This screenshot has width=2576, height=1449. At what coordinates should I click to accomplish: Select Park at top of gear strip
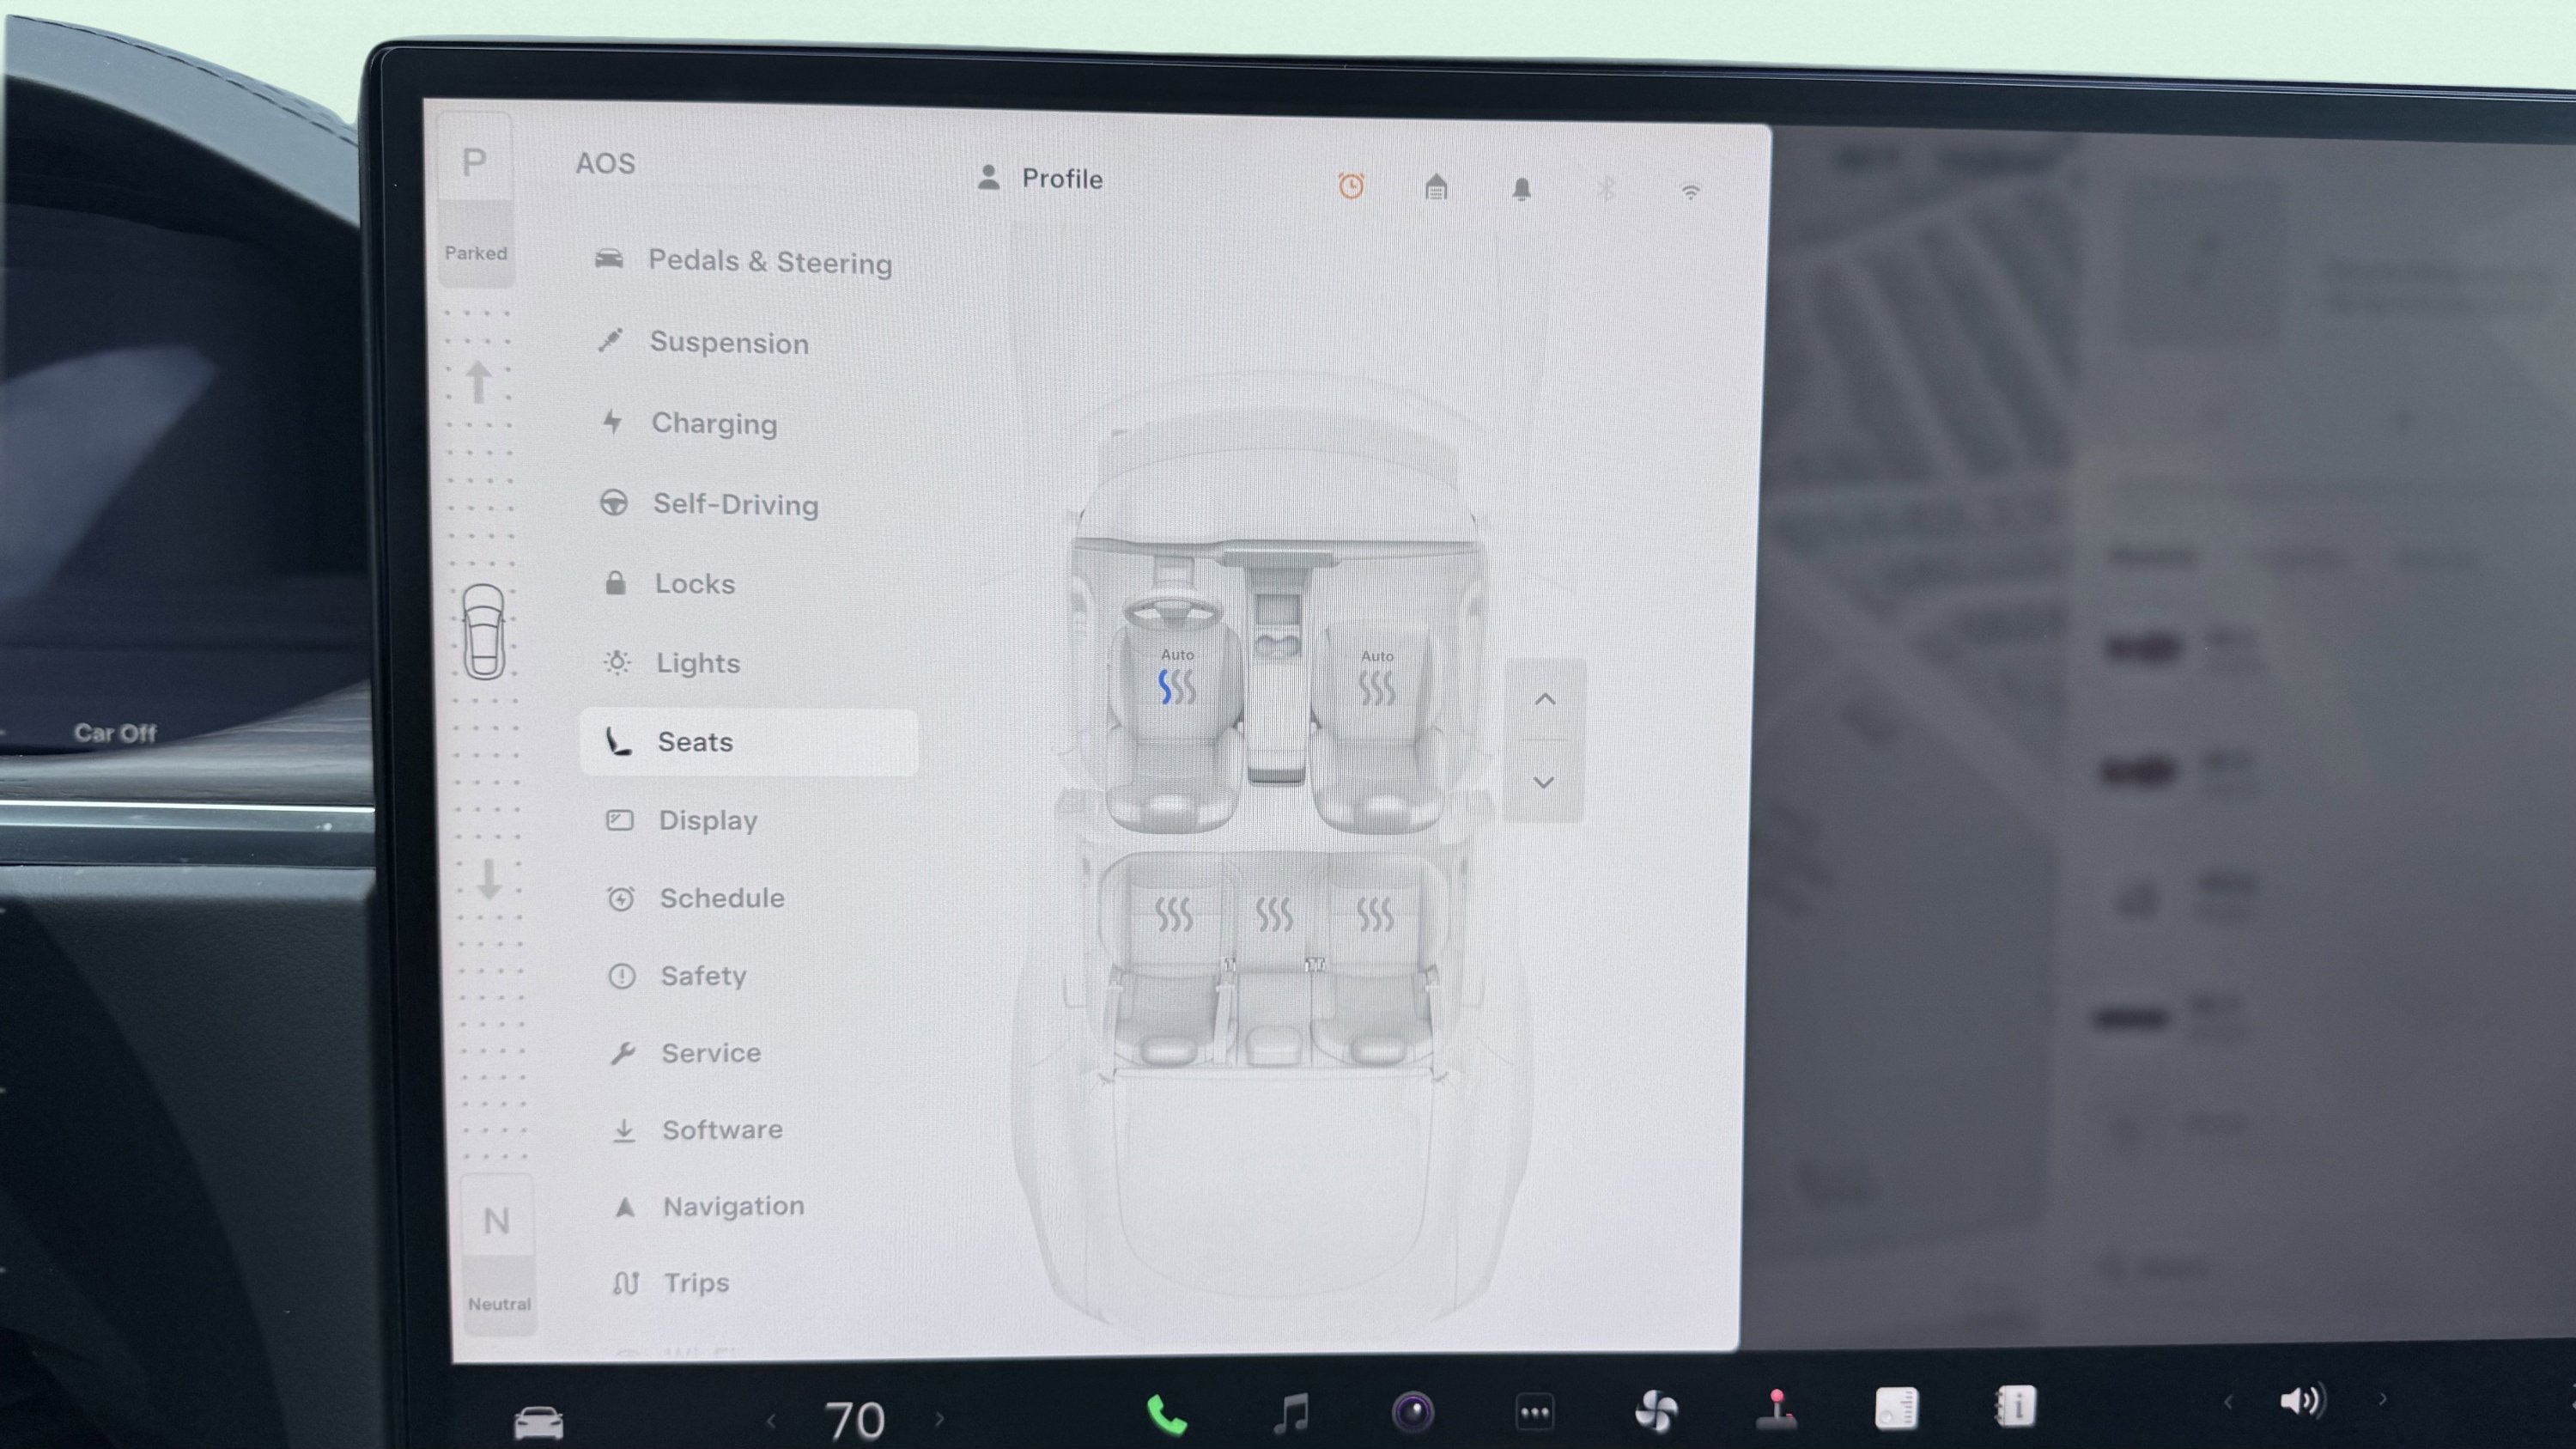pyautogui.click(x=475, y=163)
